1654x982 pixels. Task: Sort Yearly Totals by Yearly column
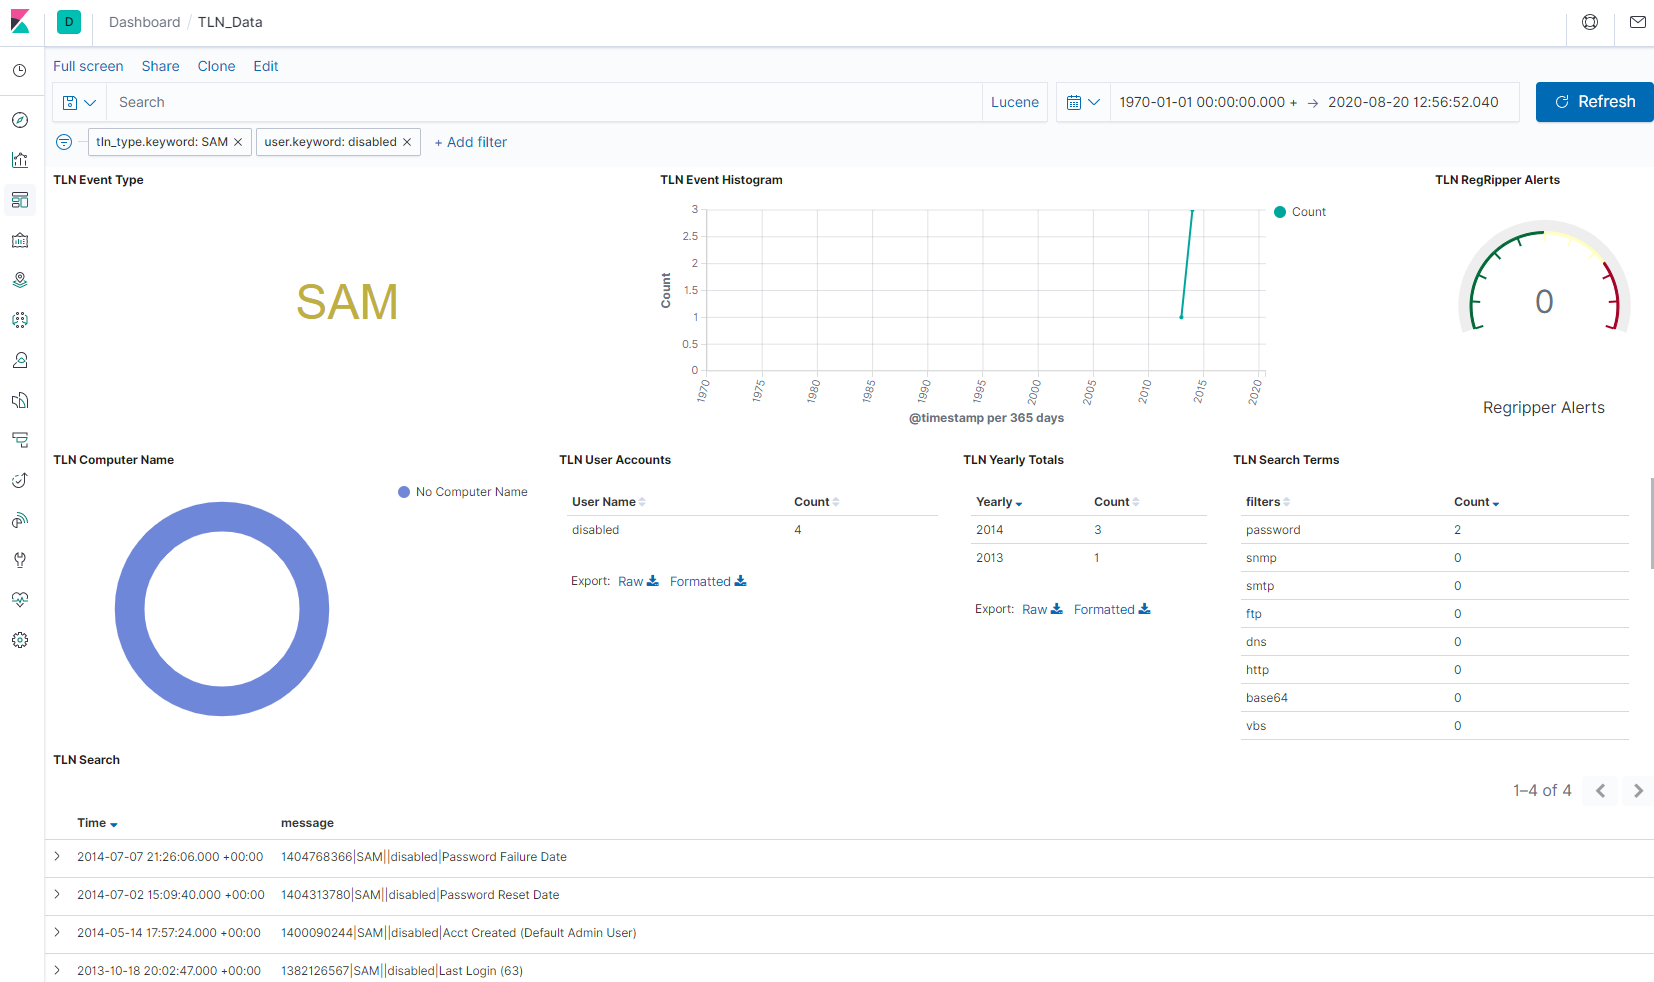coord(999,502)
